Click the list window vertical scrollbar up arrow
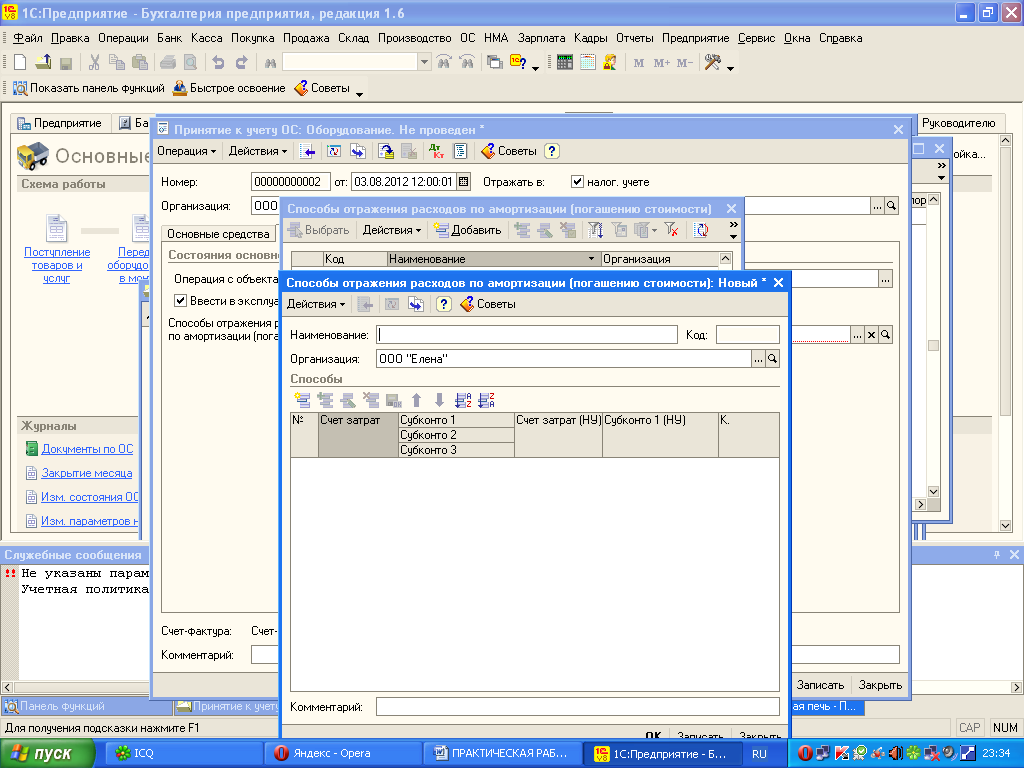This screenshot has height=768, width=1024. 725,259
